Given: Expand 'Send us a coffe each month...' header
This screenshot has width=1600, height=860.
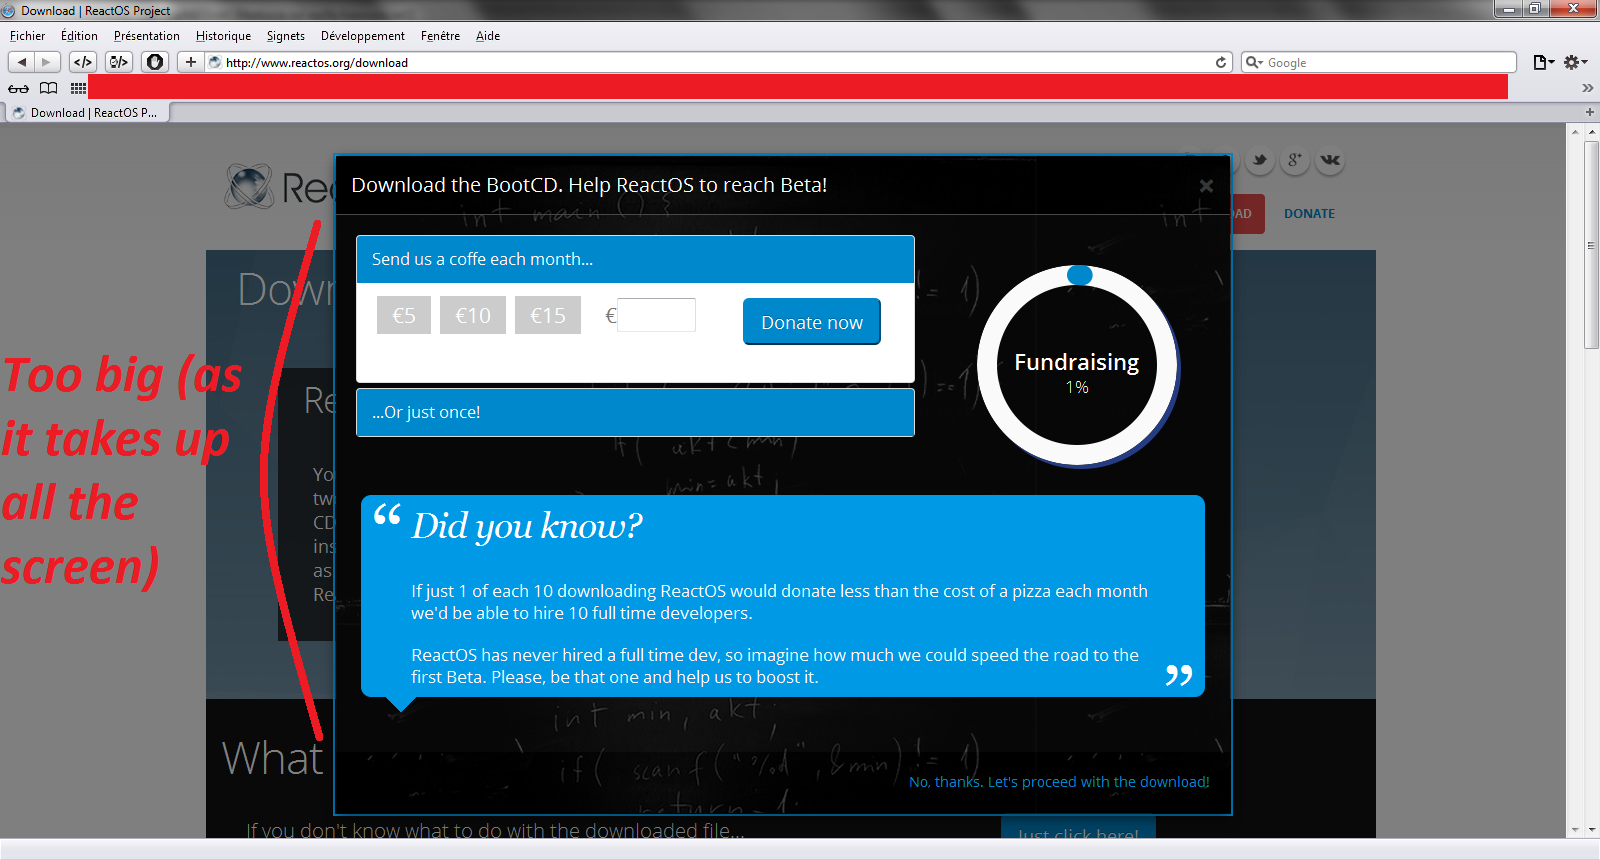Looking at the screenshot, I should click(635, 259).
